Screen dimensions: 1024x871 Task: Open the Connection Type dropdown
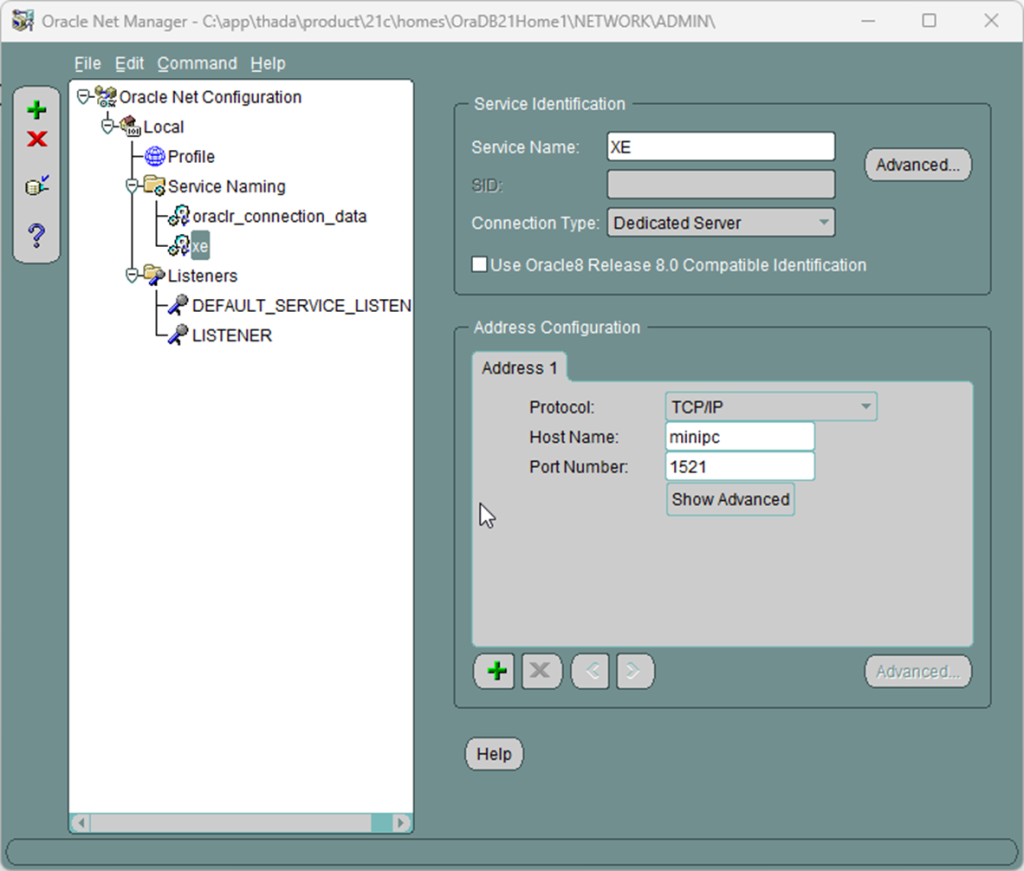pyautogui.click(x=721, y=223)
